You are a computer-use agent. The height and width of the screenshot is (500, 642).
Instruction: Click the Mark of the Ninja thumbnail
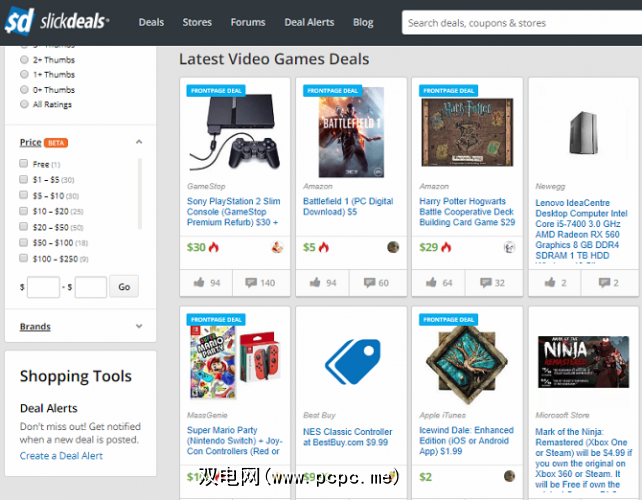click(583, 362)
